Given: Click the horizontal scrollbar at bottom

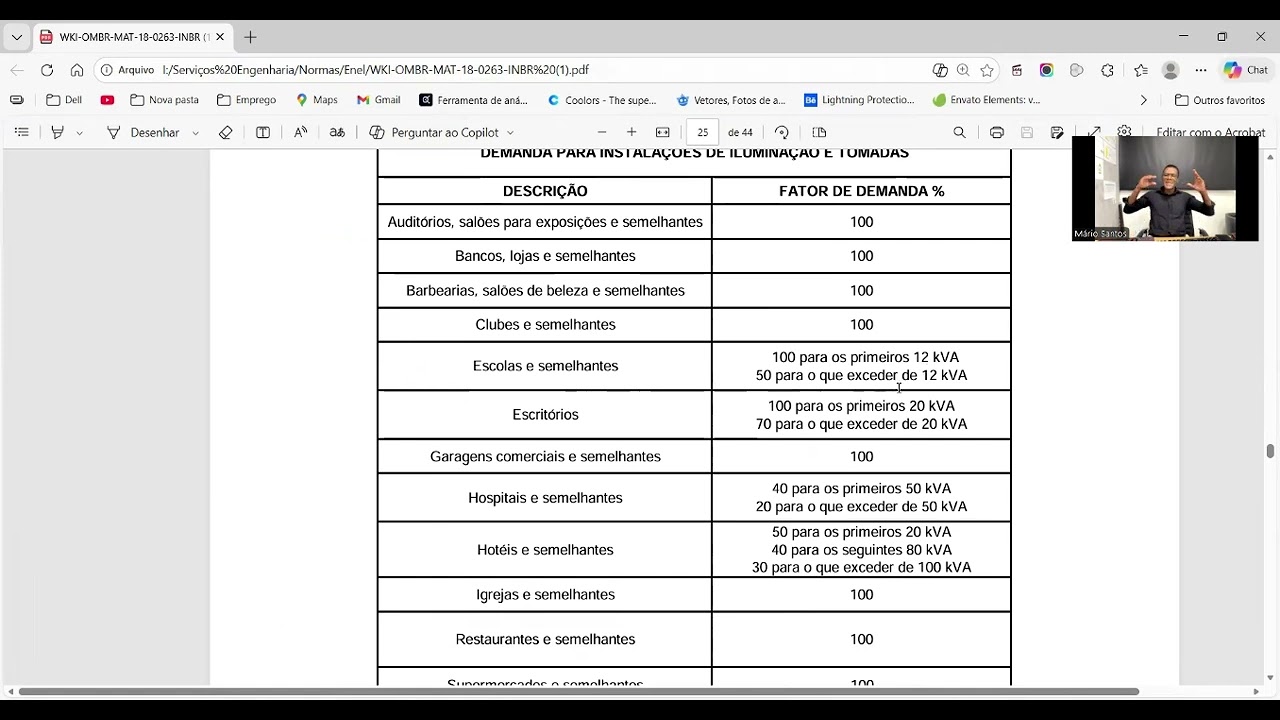Looking at the screenshot, I should pos(578,691).
